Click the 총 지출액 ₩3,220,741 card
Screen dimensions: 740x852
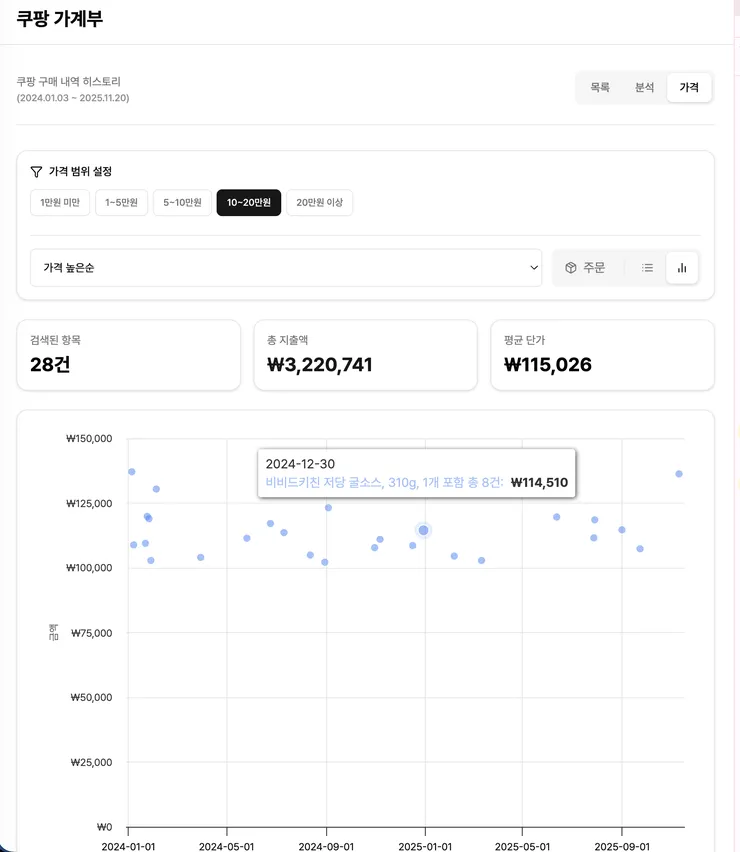366,355
